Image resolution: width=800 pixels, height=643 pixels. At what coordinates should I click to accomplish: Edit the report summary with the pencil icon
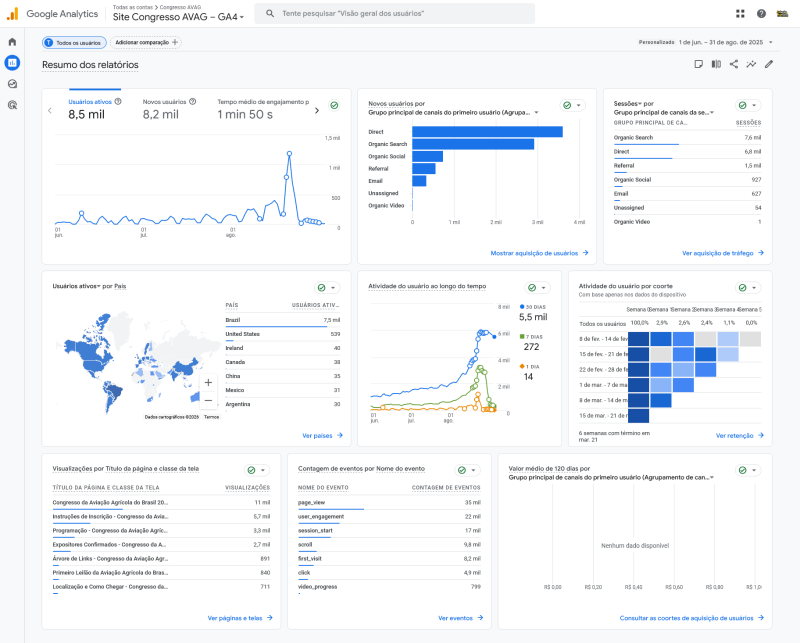pyautogui.click(x=769, y=63)
